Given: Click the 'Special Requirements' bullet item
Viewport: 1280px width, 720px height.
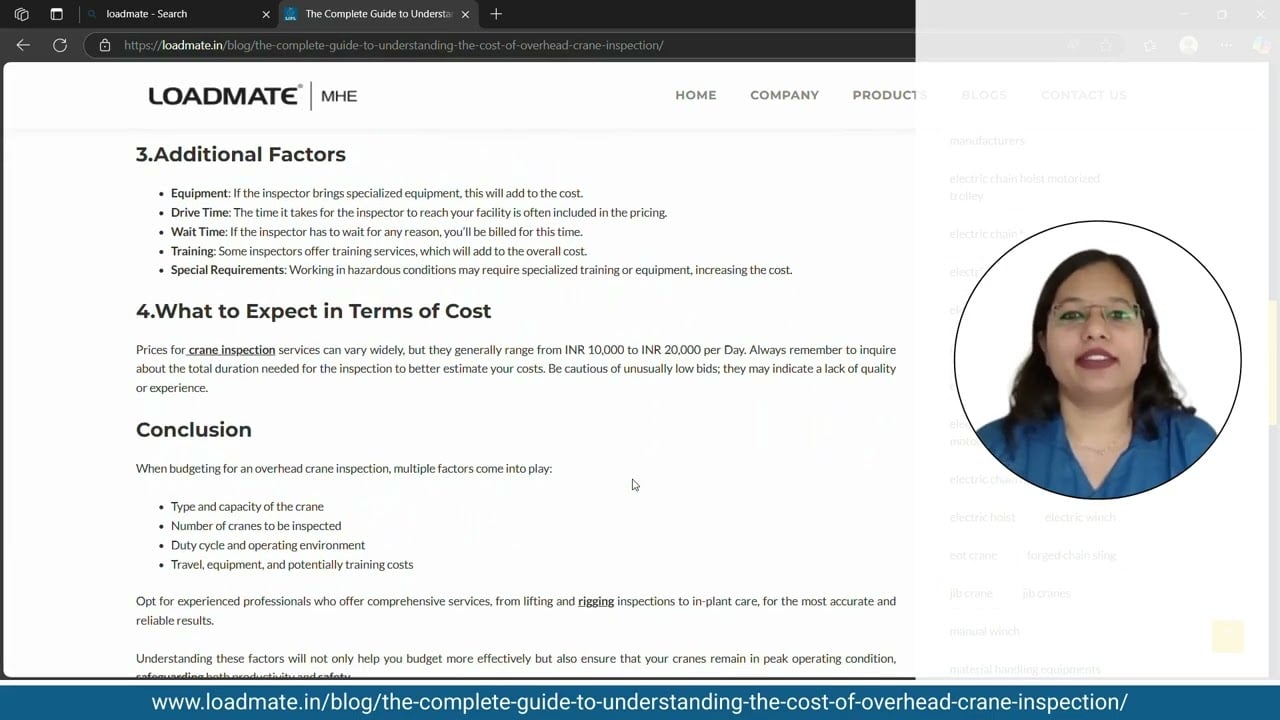Looking at the screenshot, I should pyautogui.click(x=481, y=270).
